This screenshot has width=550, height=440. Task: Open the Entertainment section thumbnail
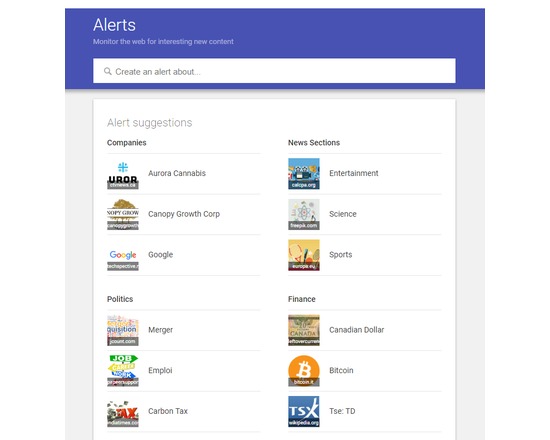304,173
